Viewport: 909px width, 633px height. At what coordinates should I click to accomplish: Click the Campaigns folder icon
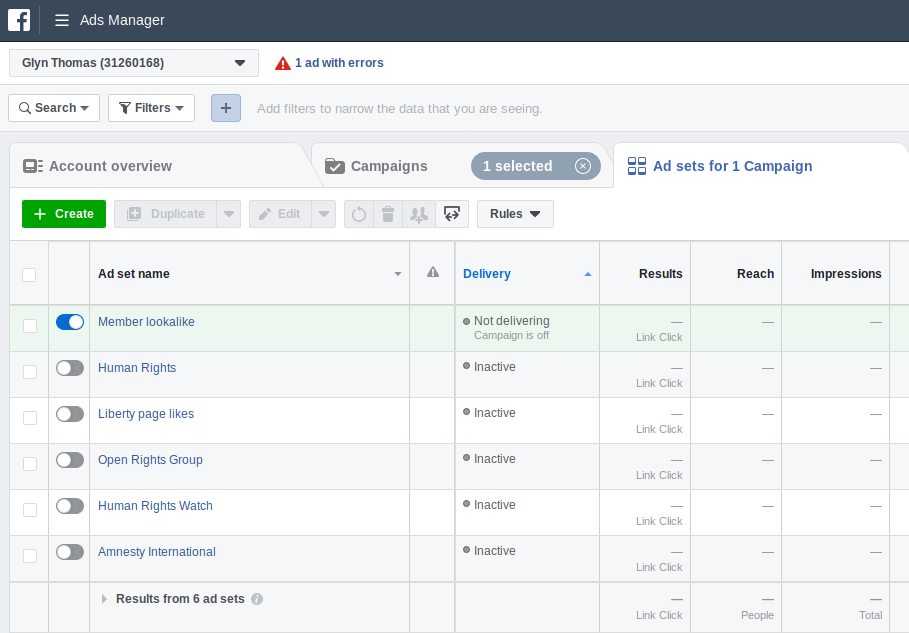tap(334, 166)
